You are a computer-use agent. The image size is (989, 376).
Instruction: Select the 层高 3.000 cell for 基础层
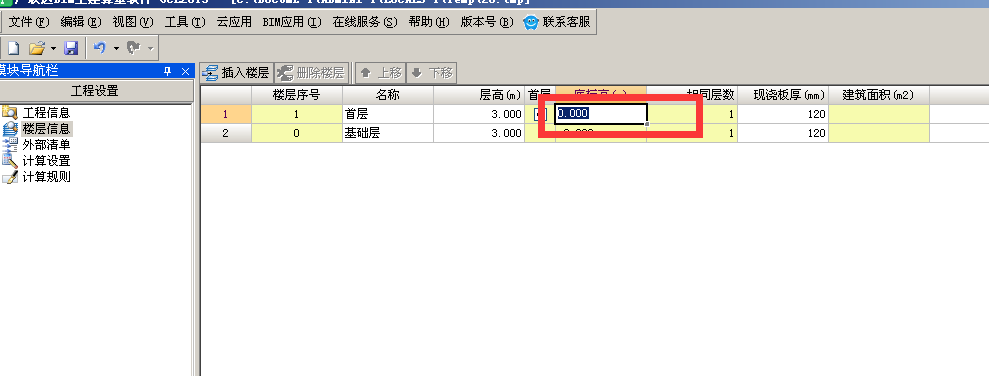coord(479,133)
